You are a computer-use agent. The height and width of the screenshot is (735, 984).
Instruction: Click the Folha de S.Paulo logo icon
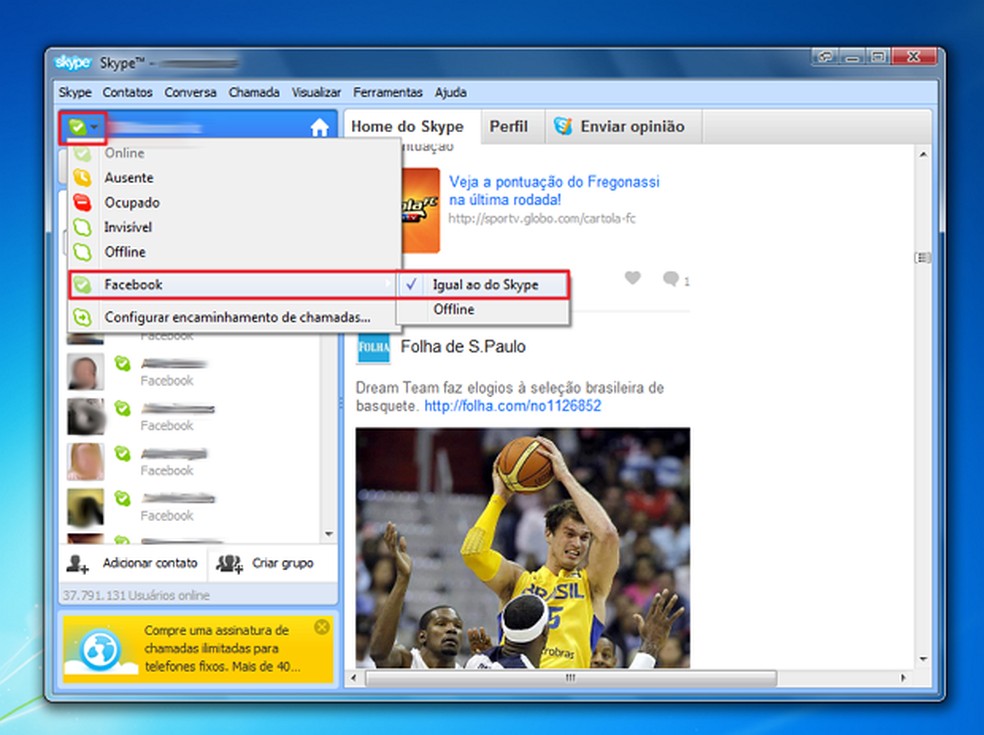coord(373,347)
